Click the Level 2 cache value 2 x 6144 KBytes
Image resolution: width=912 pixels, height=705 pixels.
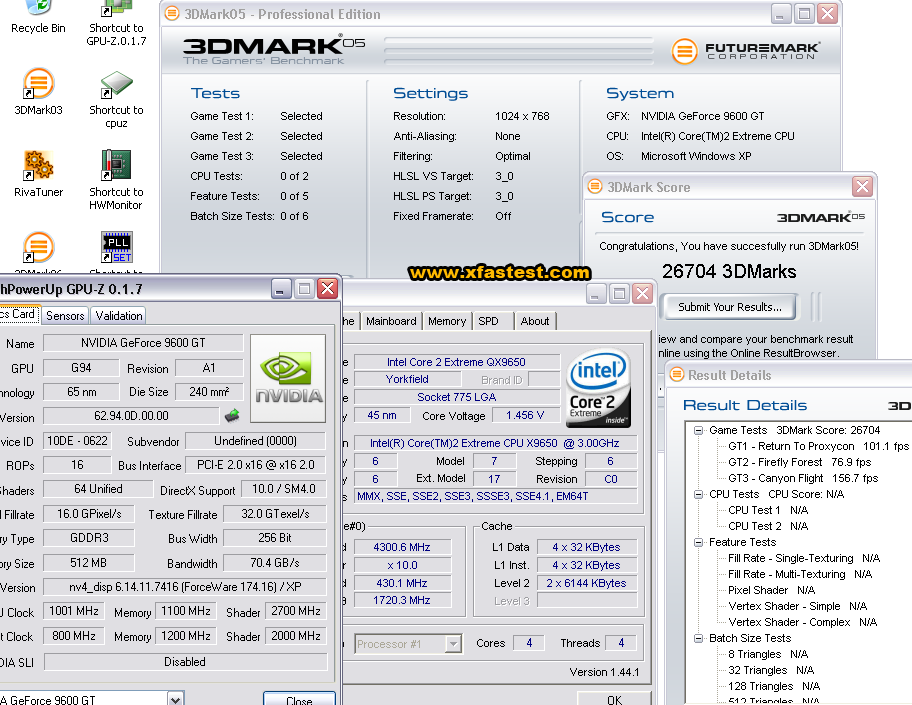pos(586,583)
